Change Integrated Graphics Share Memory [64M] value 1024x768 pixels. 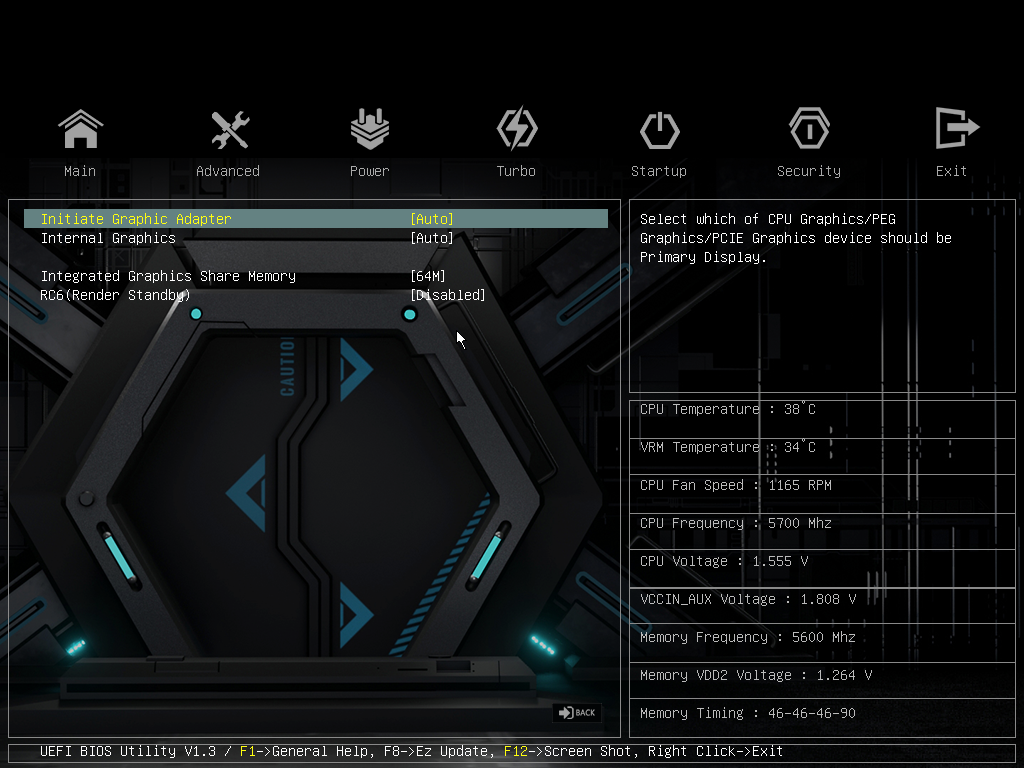(x=428, y=276)
